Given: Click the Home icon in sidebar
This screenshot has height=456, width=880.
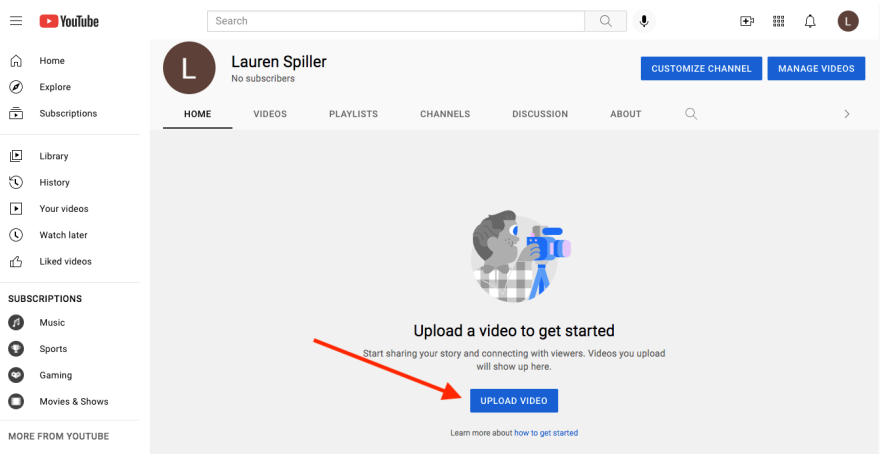Looking at the screenshot, I should coord(16,61).
